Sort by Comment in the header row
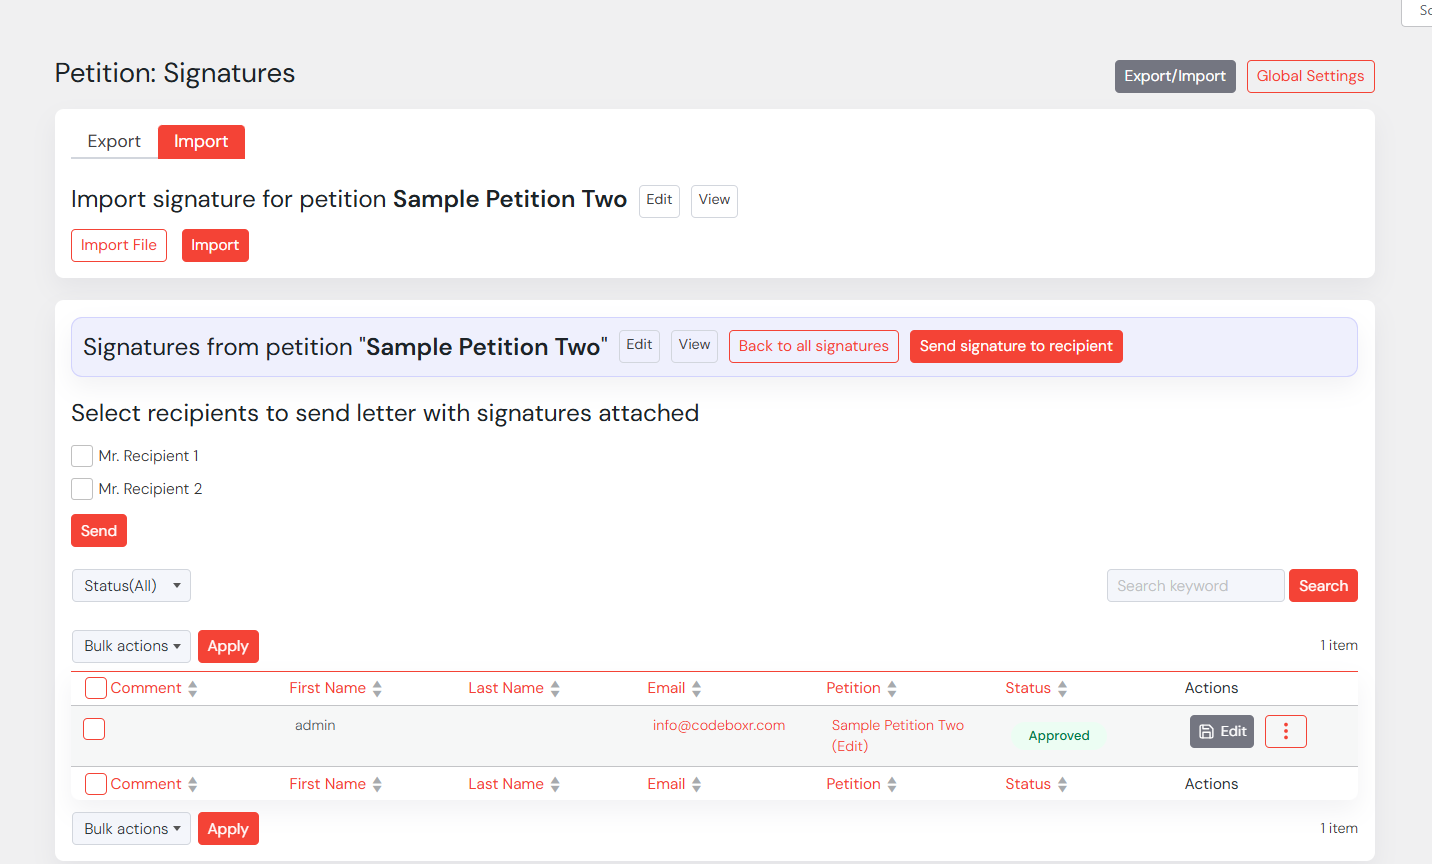Image resolution: width=1432 pixels, height=864 pixels. (146, 688)
